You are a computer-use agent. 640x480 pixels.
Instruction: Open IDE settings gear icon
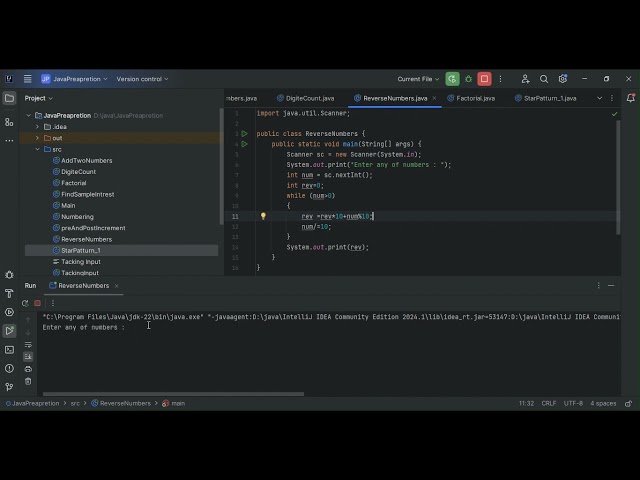[x=563, y=79]
